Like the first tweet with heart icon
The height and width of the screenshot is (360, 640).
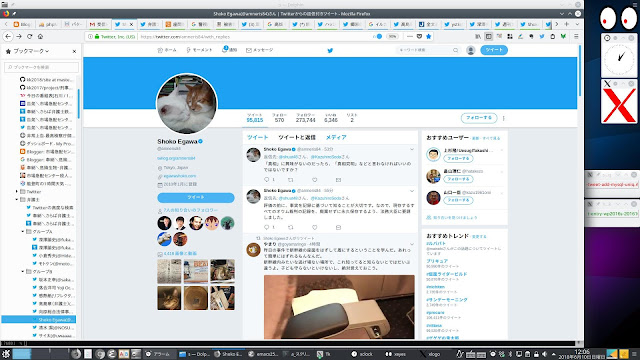pos(315,180)
